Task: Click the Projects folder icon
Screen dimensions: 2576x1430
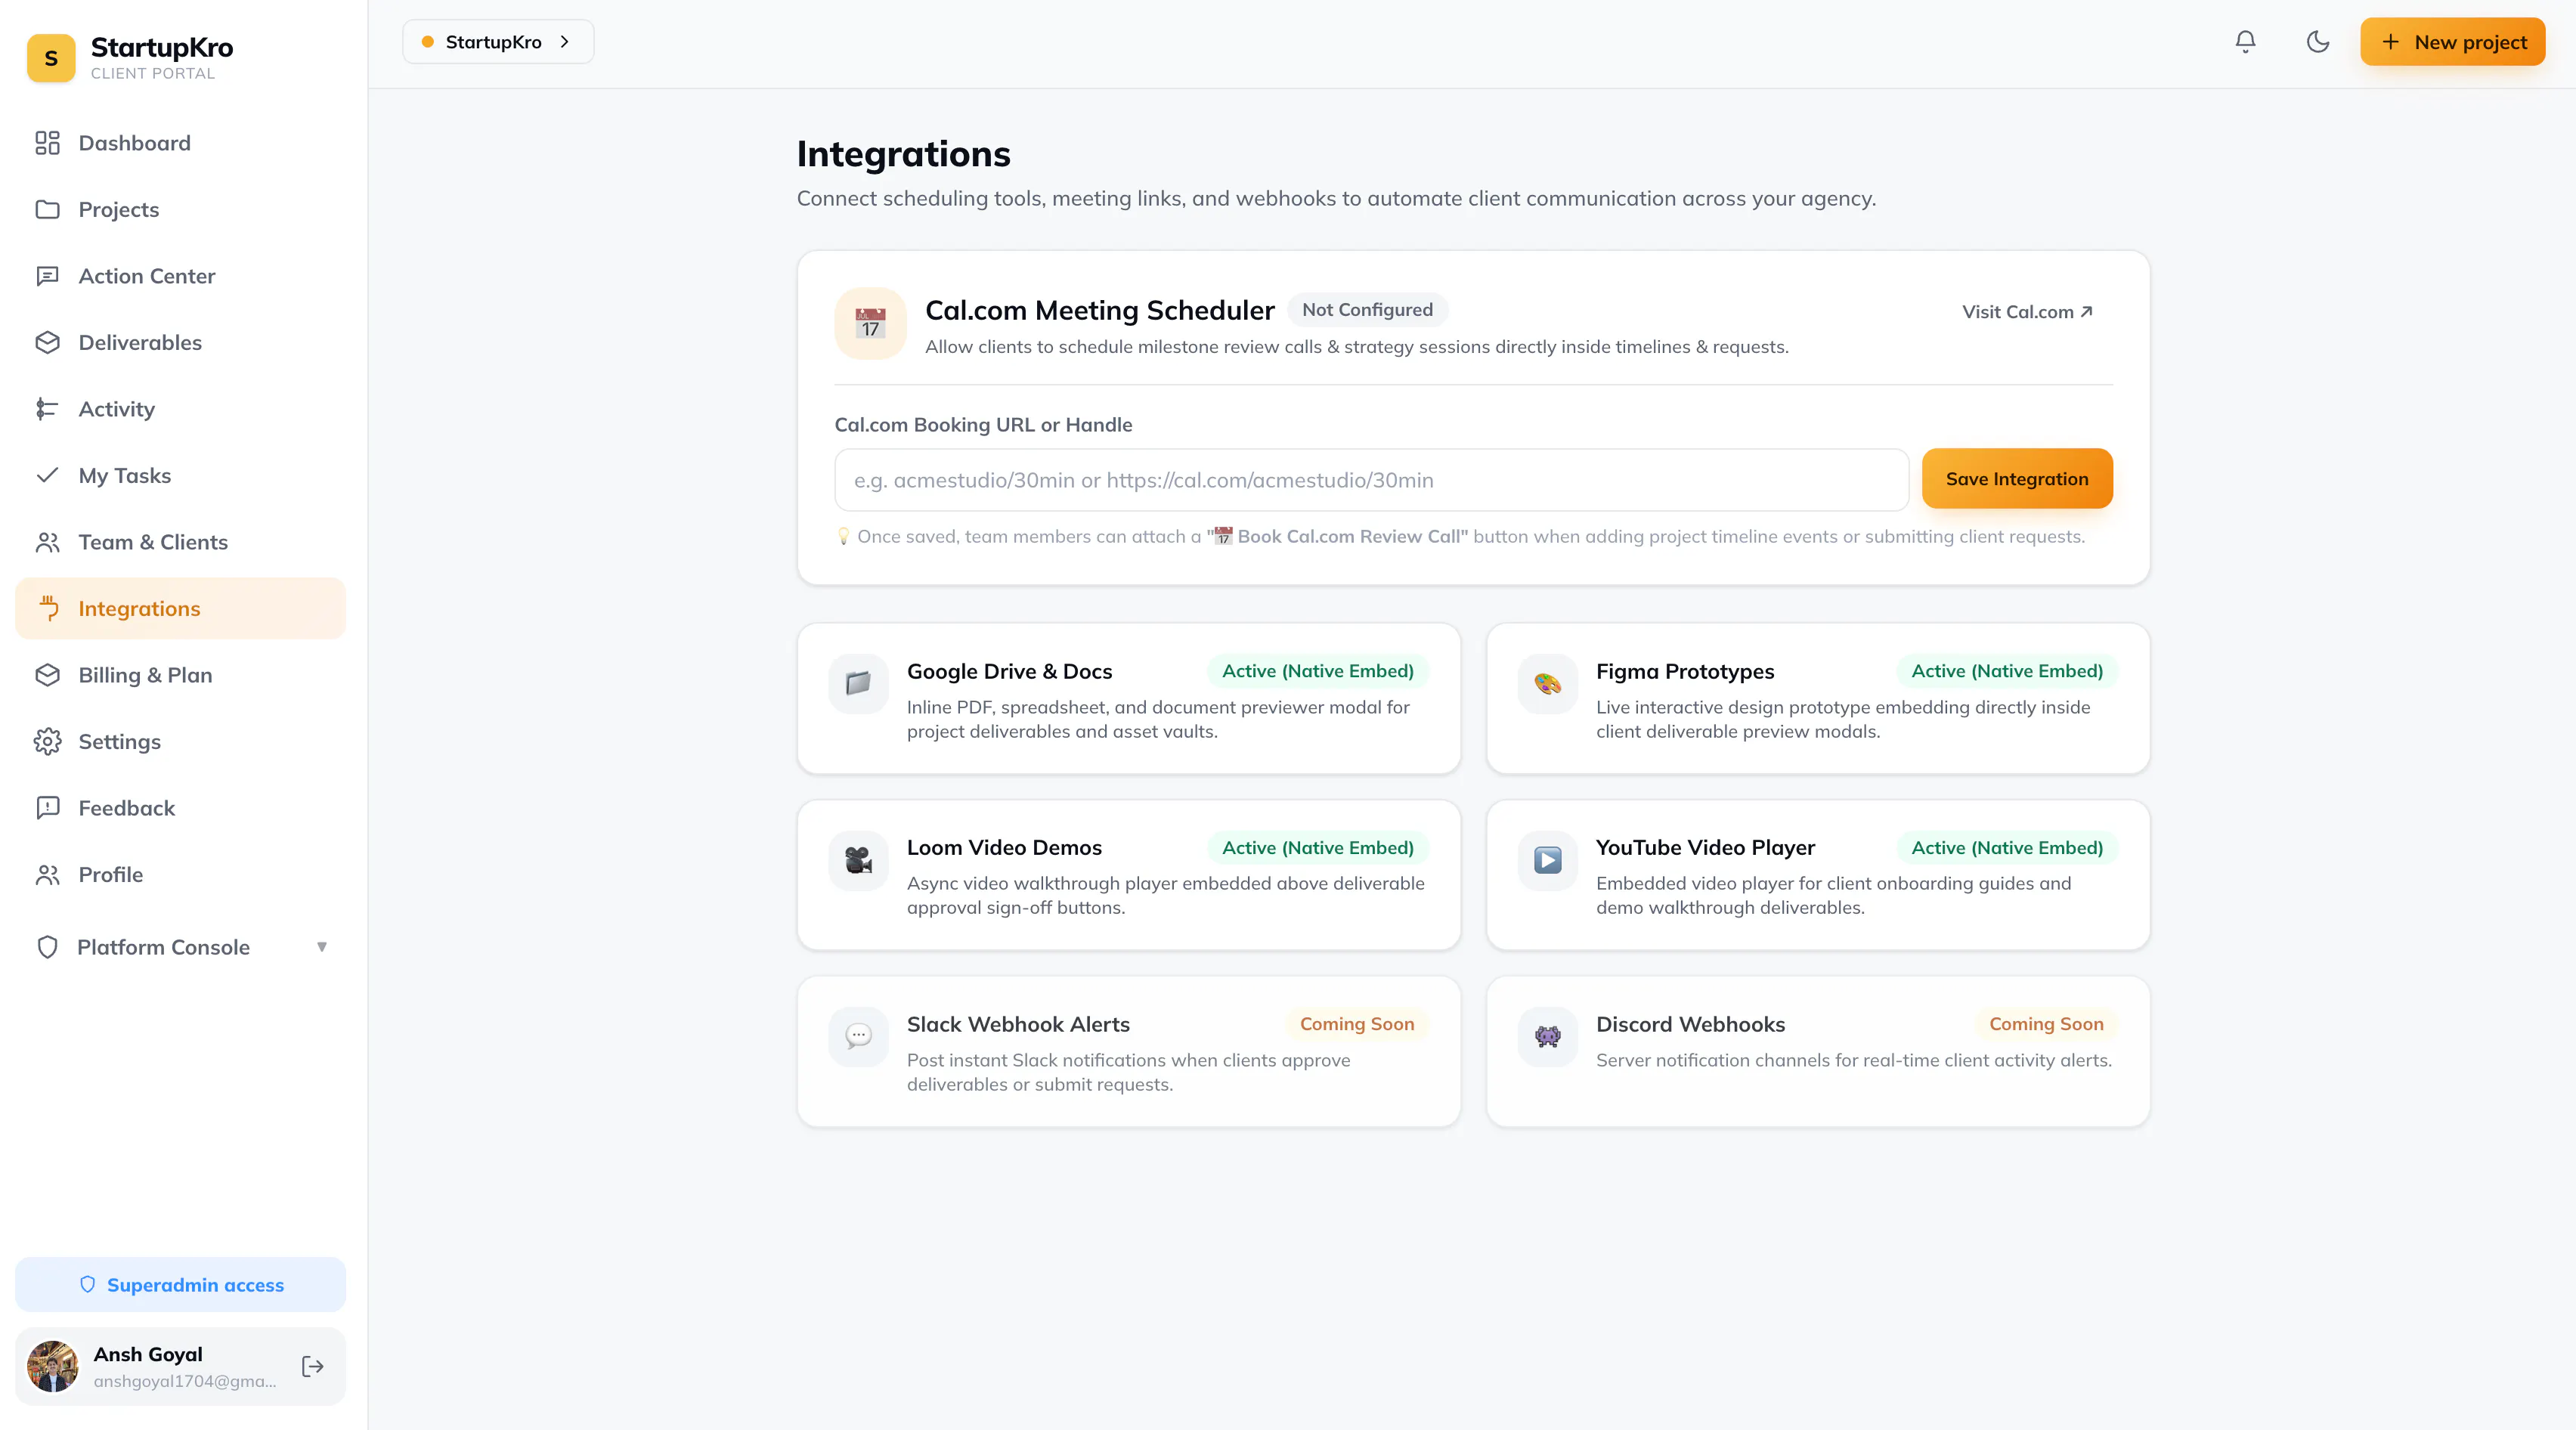Action: [47, 209]
